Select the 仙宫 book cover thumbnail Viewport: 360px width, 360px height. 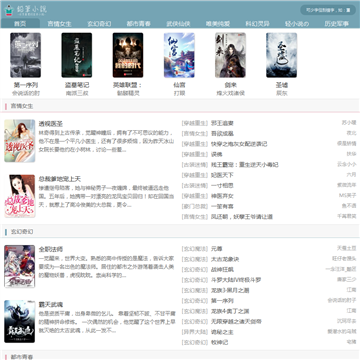coord(179,55)
